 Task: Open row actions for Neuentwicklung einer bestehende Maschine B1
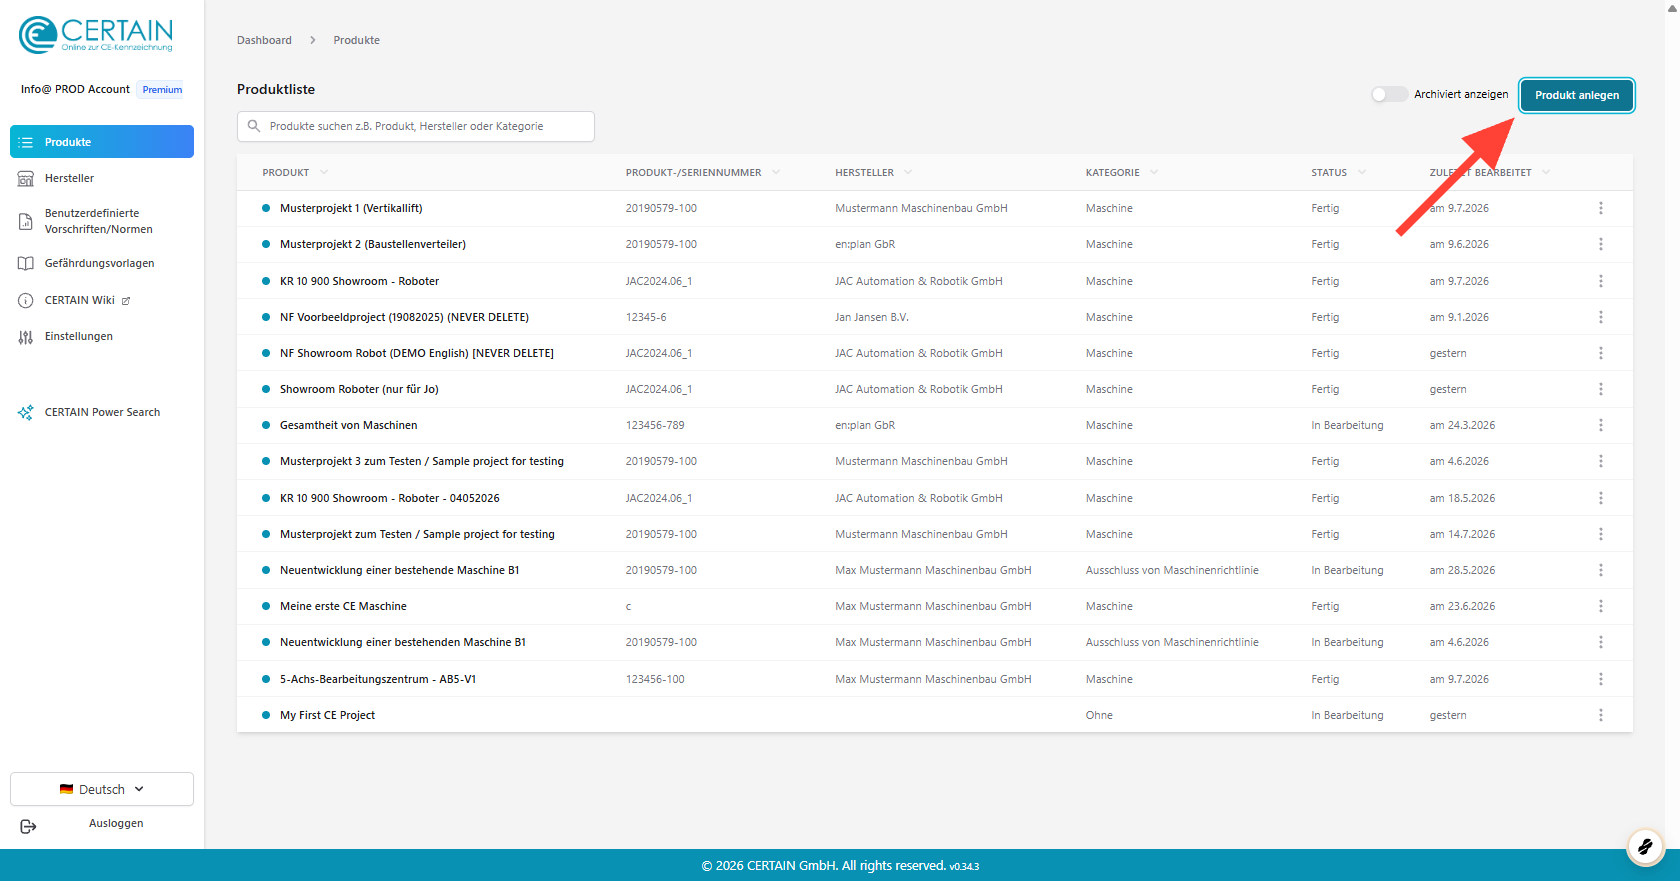[1600, 570]
